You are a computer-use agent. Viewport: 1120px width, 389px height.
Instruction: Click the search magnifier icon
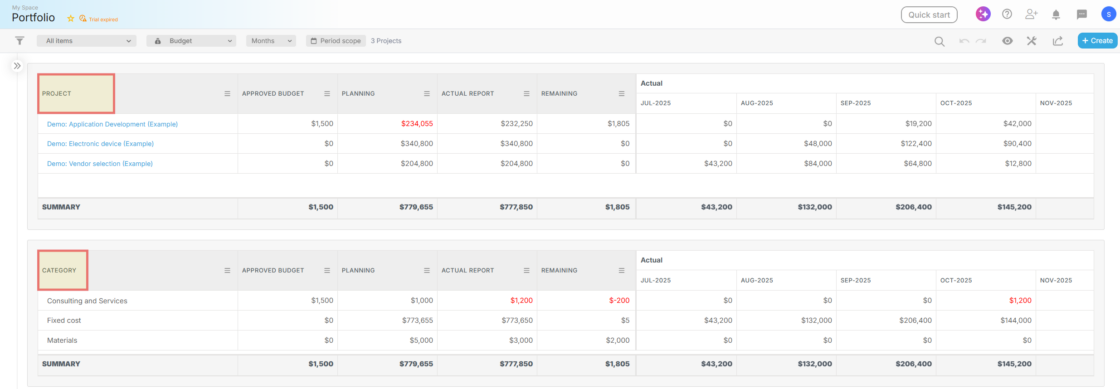point(939,41)
